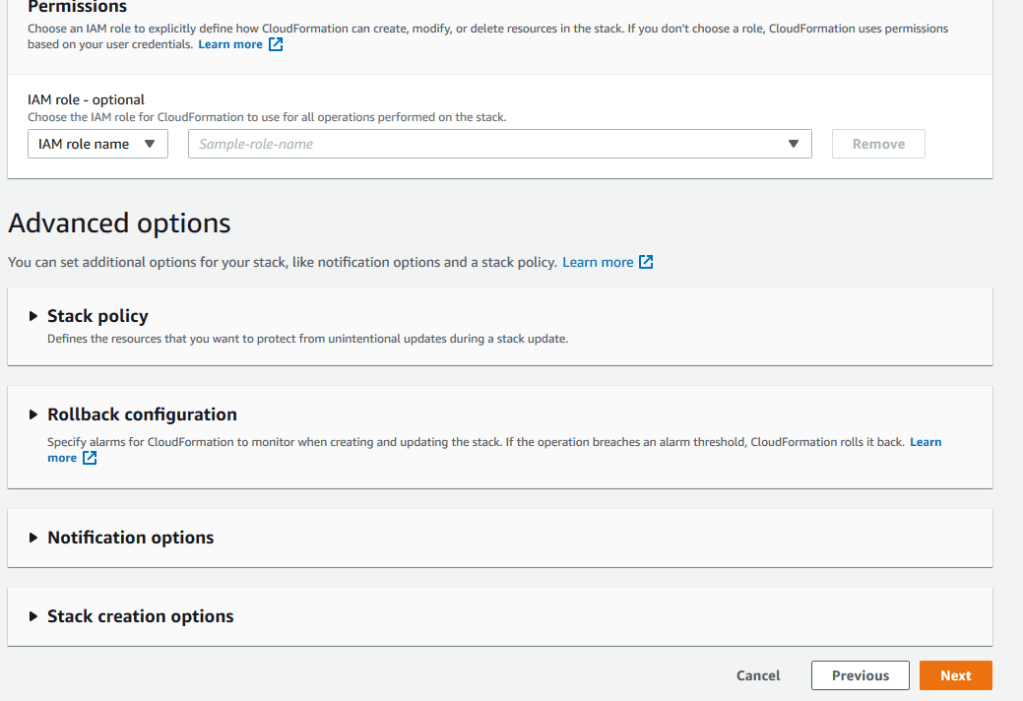This screenshot has height=701, width=1023.
Task: Click the Stack policy disclosure triangle
Action: 34,316
